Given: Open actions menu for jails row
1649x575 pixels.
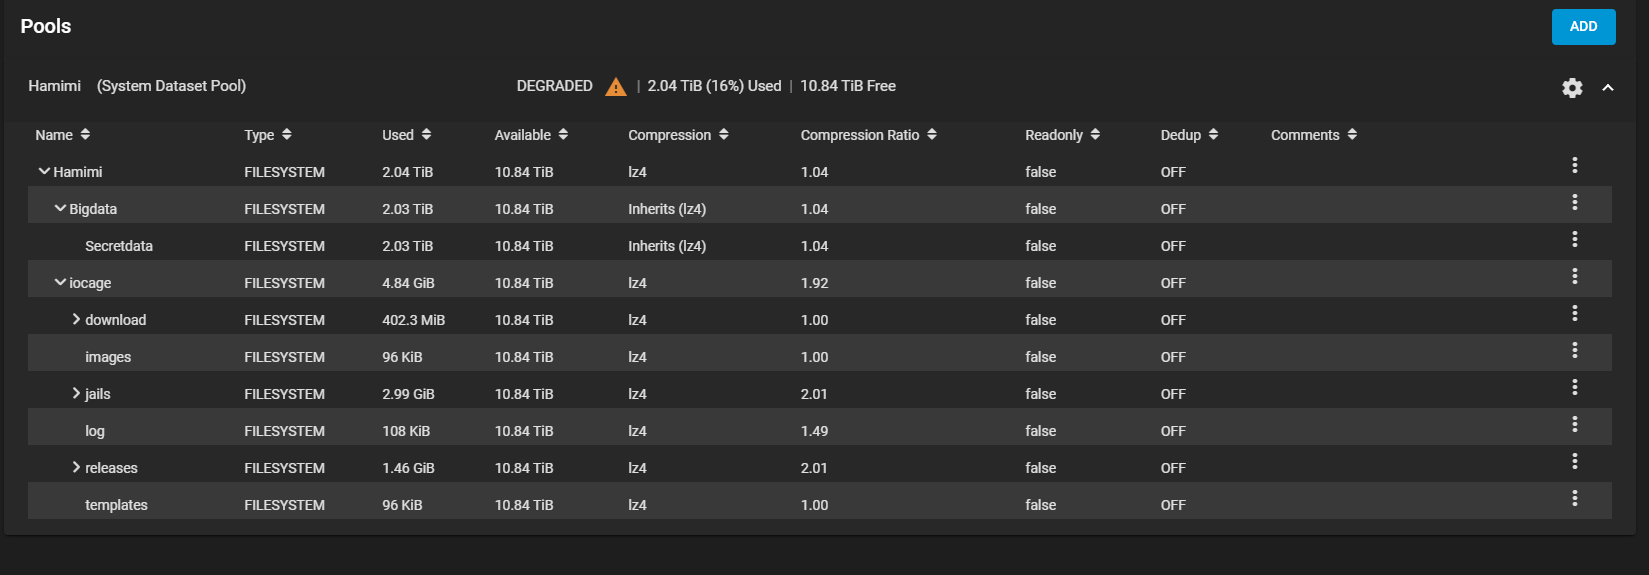Looking at the screenshot, I should (x=1574, y=387).
